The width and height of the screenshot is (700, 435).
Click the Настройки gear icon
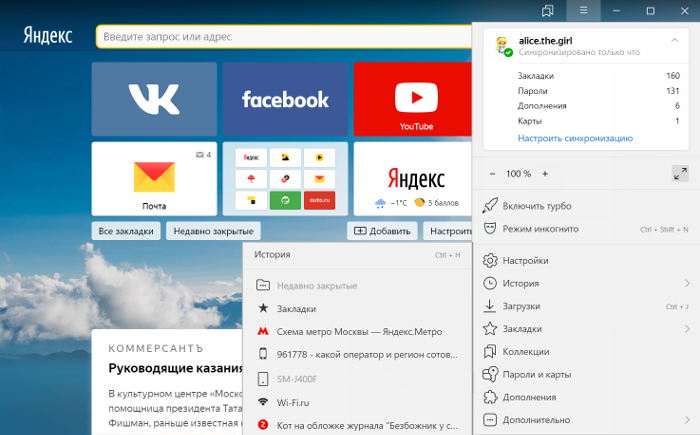pos(490,260)
